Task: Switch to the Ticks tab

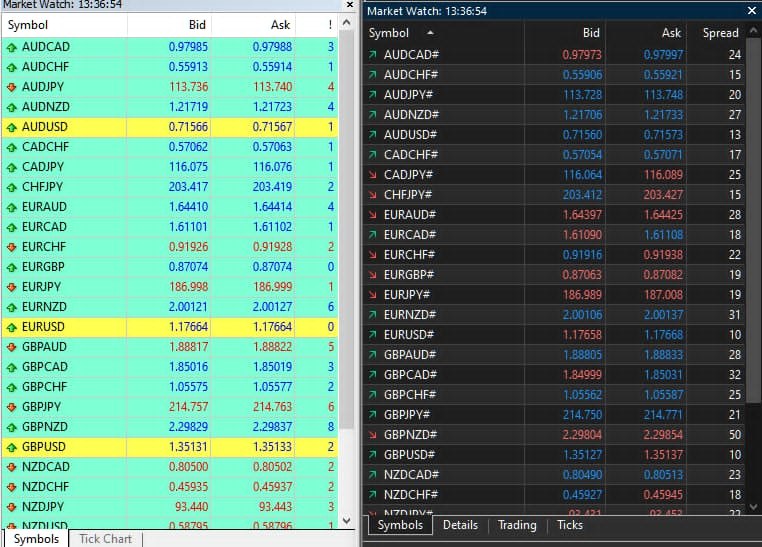Action: [570, 525]
